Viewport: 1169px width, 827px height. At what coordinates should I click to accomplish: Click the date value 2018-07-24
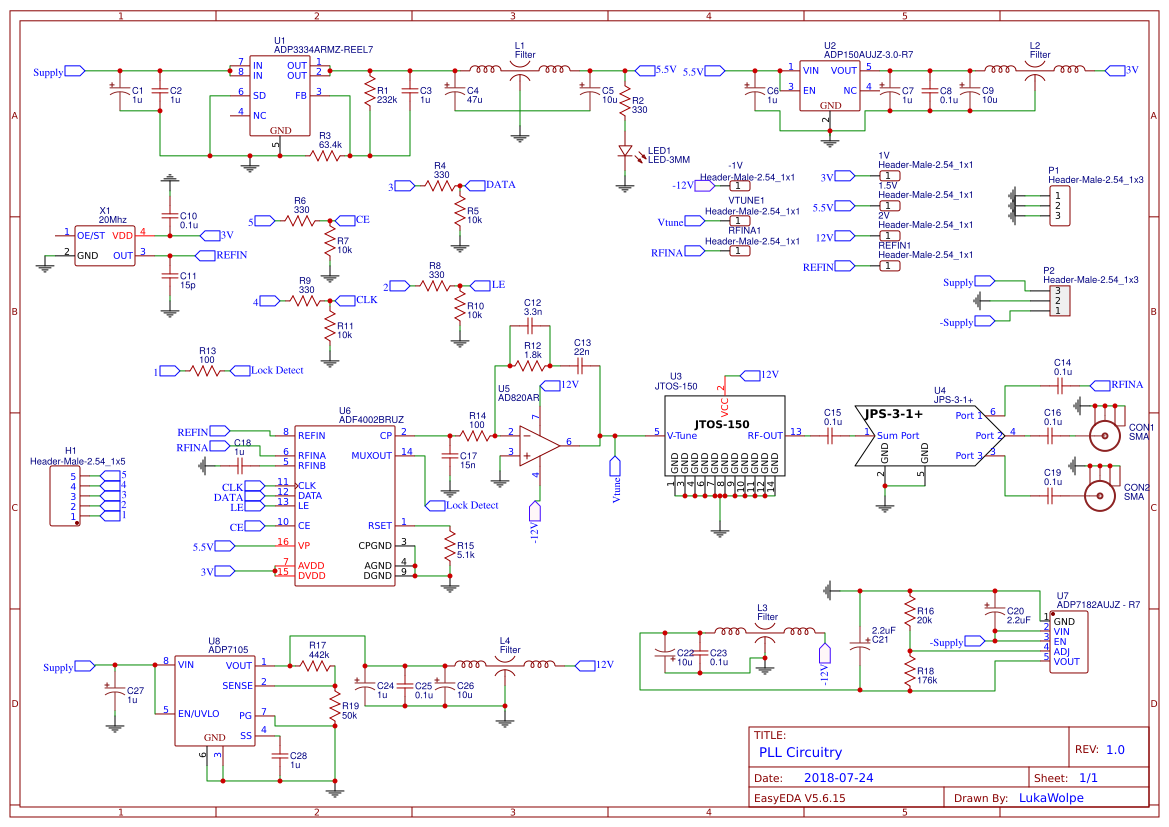tap(838, 778)
